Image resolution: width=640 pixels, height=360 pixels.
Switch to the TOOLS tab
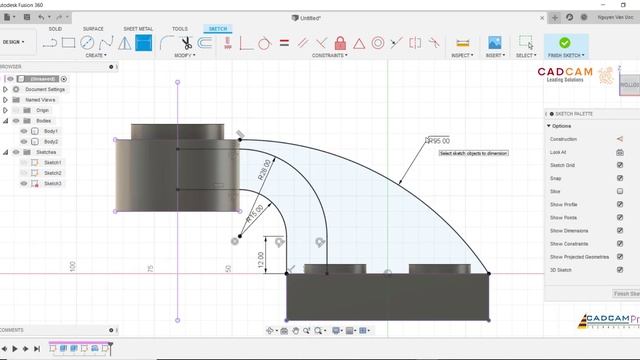pyautogui.click(x=180, y=29)
